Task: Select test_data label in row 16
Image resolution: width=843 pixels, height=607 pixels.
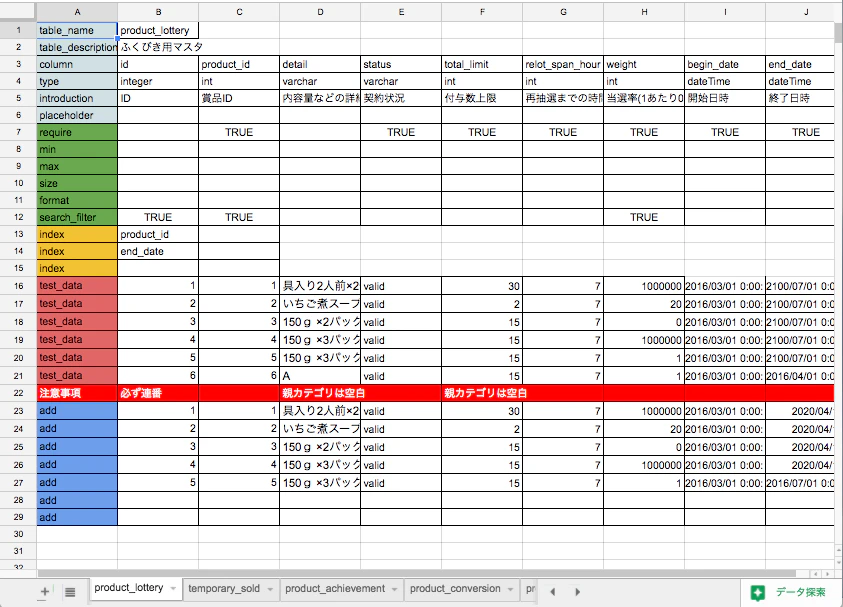Action: point(77,285)
